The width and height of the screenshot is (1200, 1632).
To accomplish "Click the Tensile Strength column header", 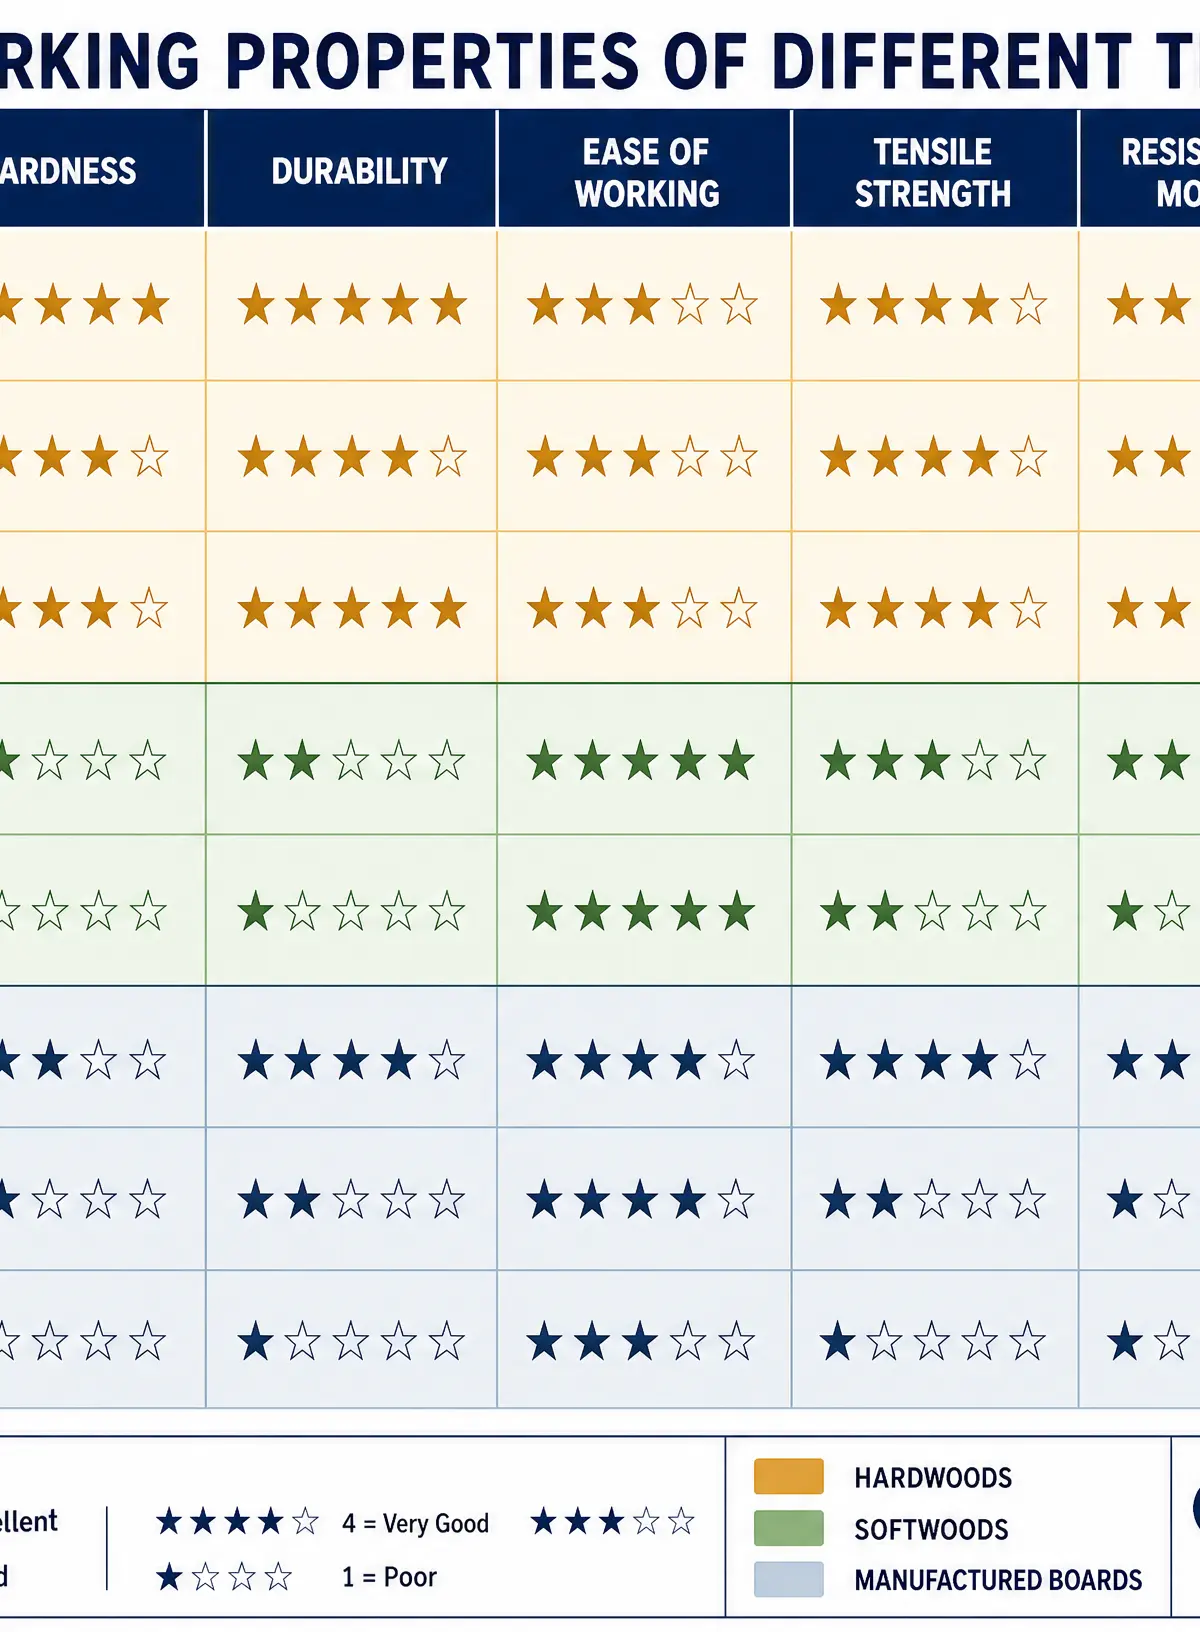I will tap(934, 169).
